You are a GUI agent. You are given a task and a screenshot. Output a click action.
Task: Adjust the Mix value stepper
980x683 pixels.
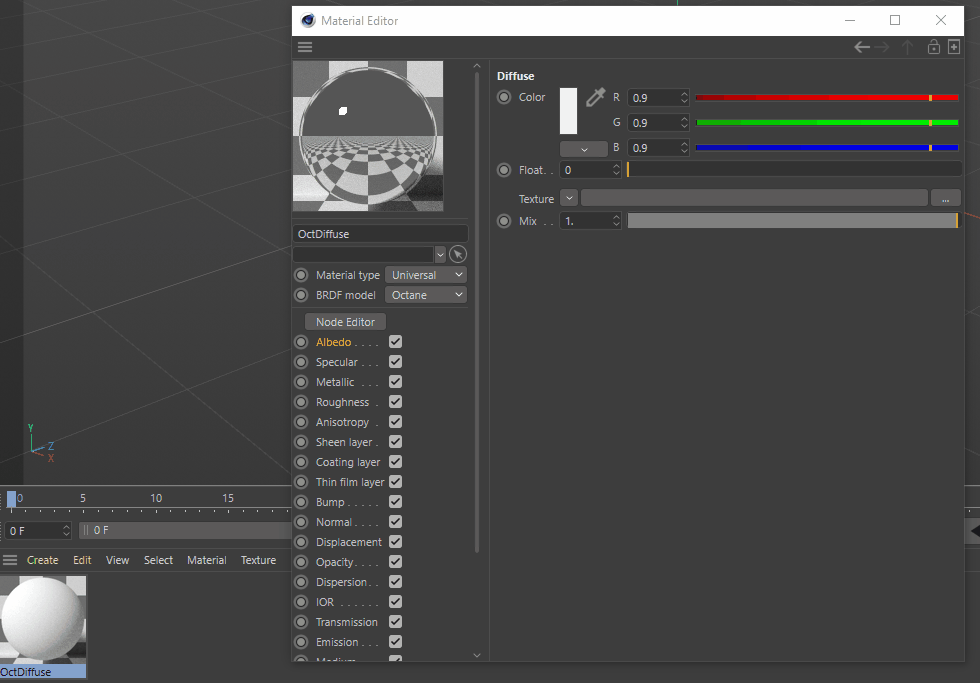pos(616,221)
